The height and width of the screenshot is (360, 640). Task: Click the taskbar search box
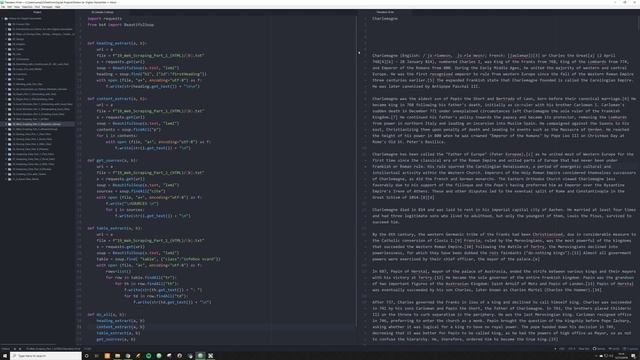[46, 356]
